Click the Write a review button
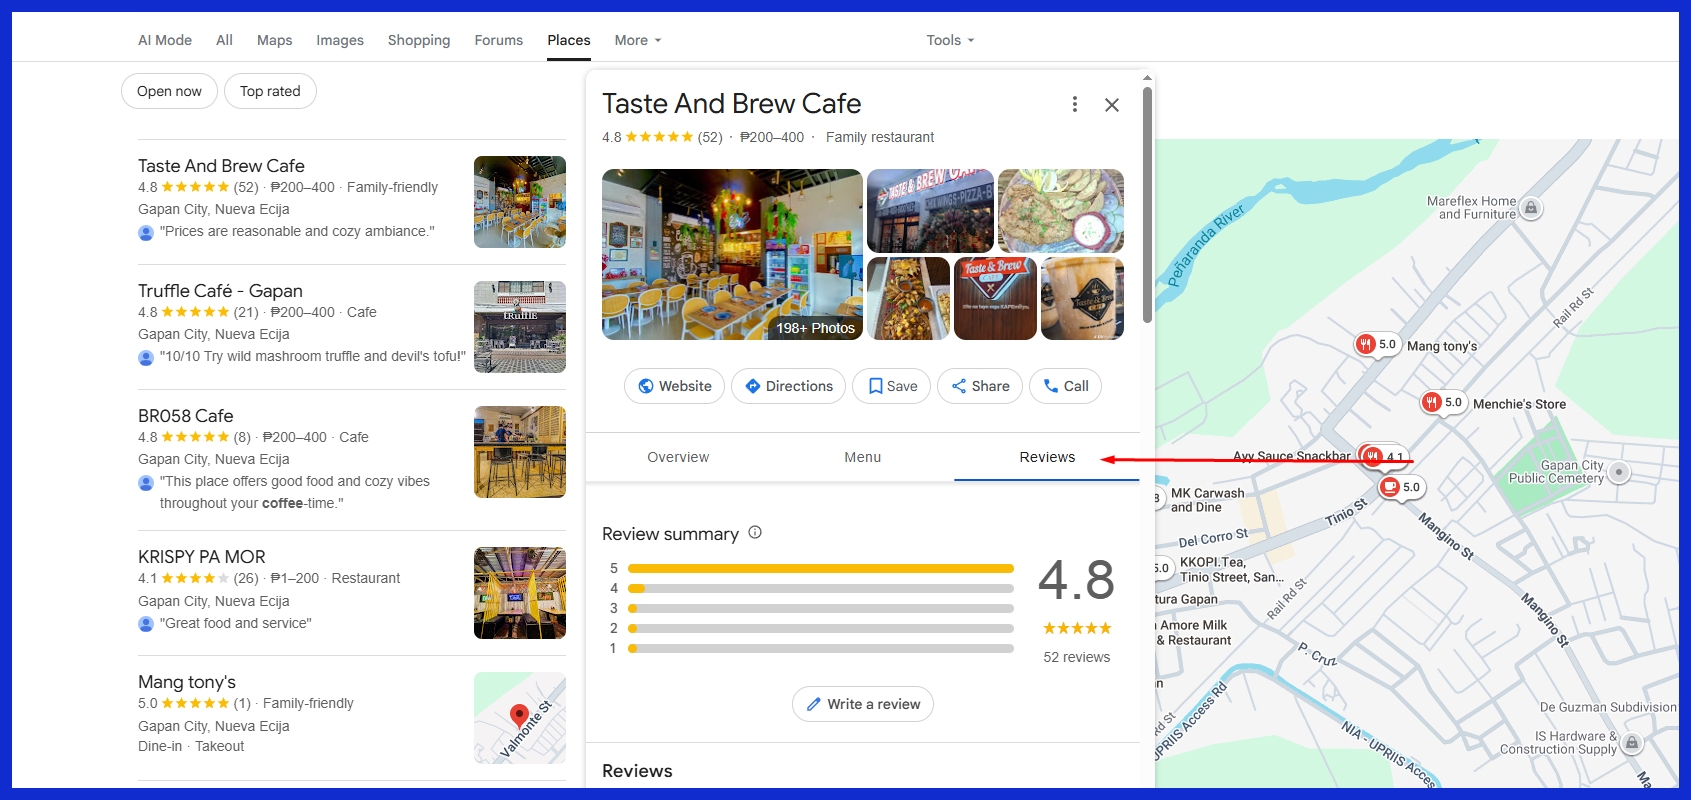 [x=862, y=704]
